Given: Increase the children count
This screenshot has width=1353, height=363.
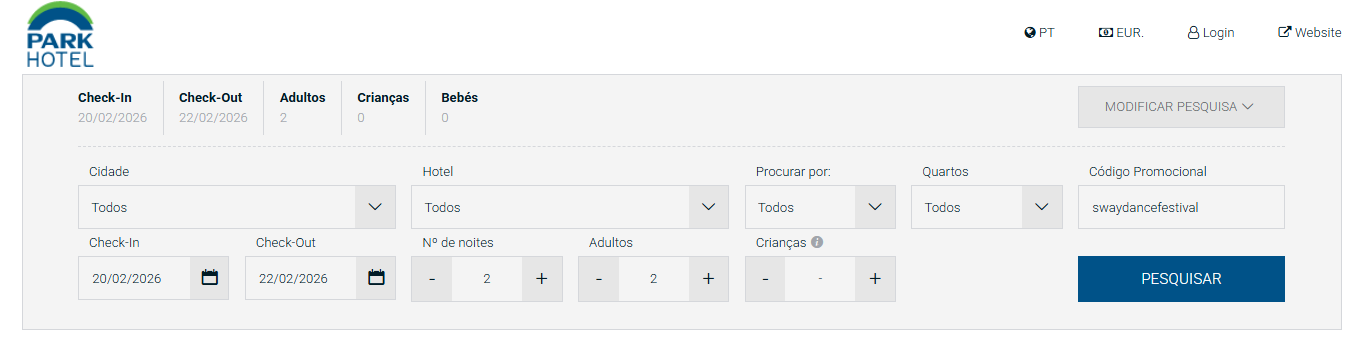Looking at the screenshot, I should 875,279.
